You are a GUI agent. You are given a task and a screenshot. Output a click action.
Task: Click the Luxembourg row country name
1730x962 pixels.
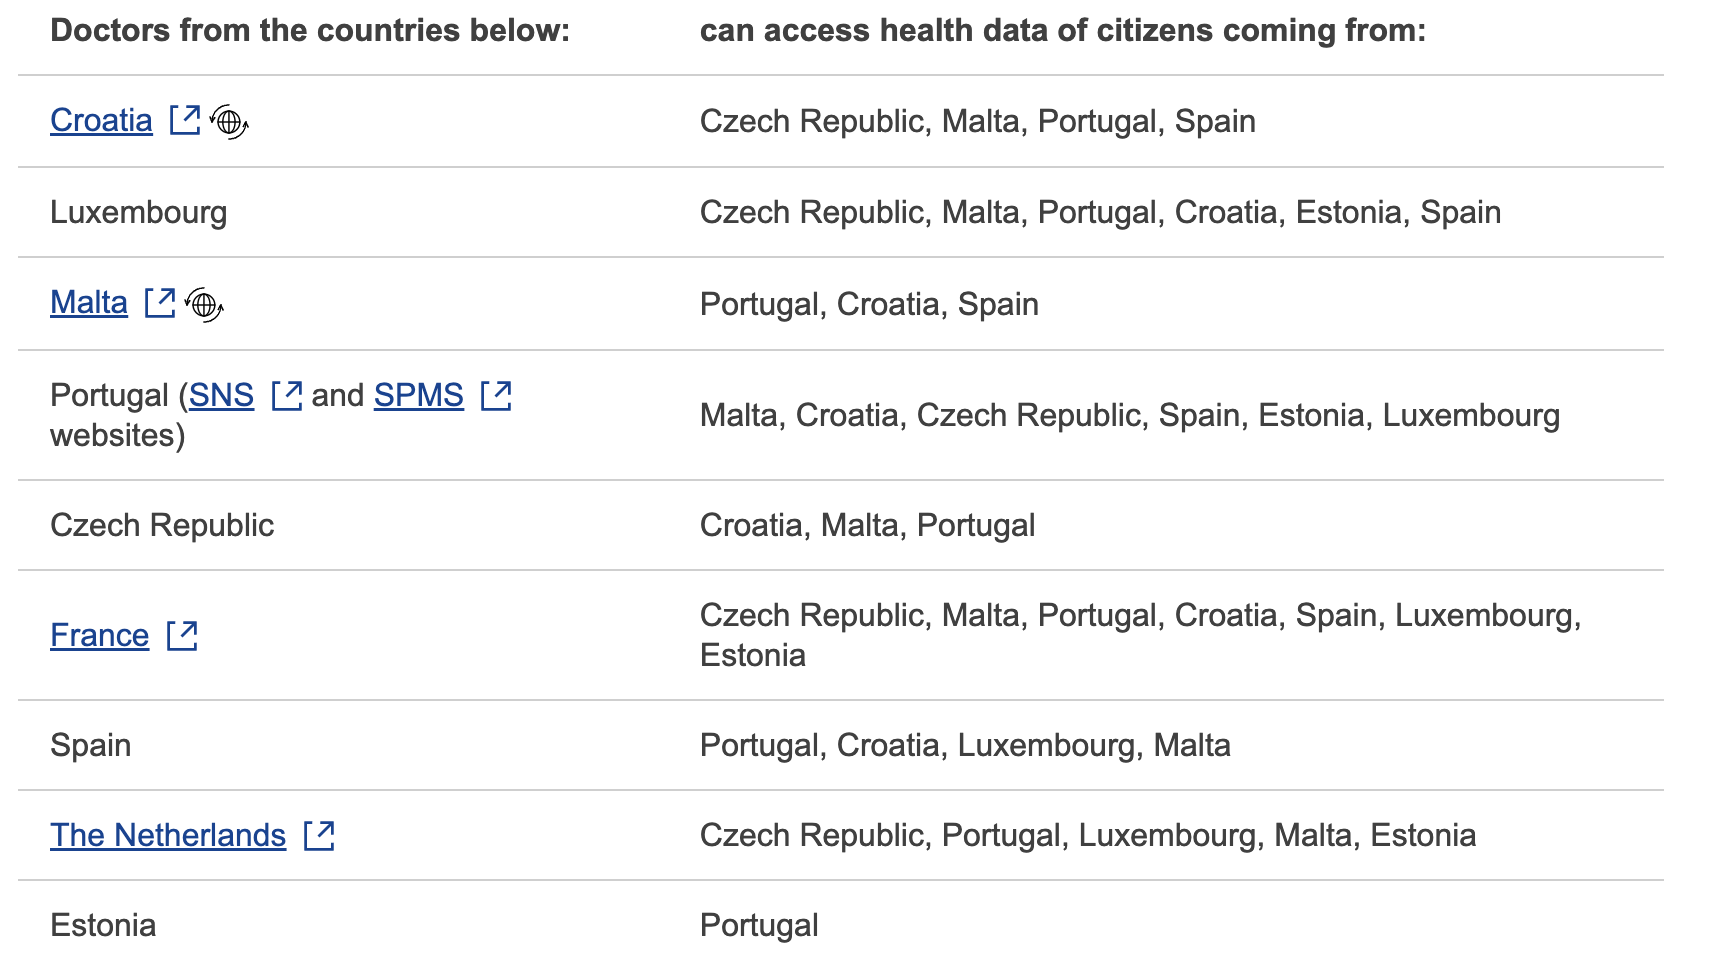pos(139,213)
